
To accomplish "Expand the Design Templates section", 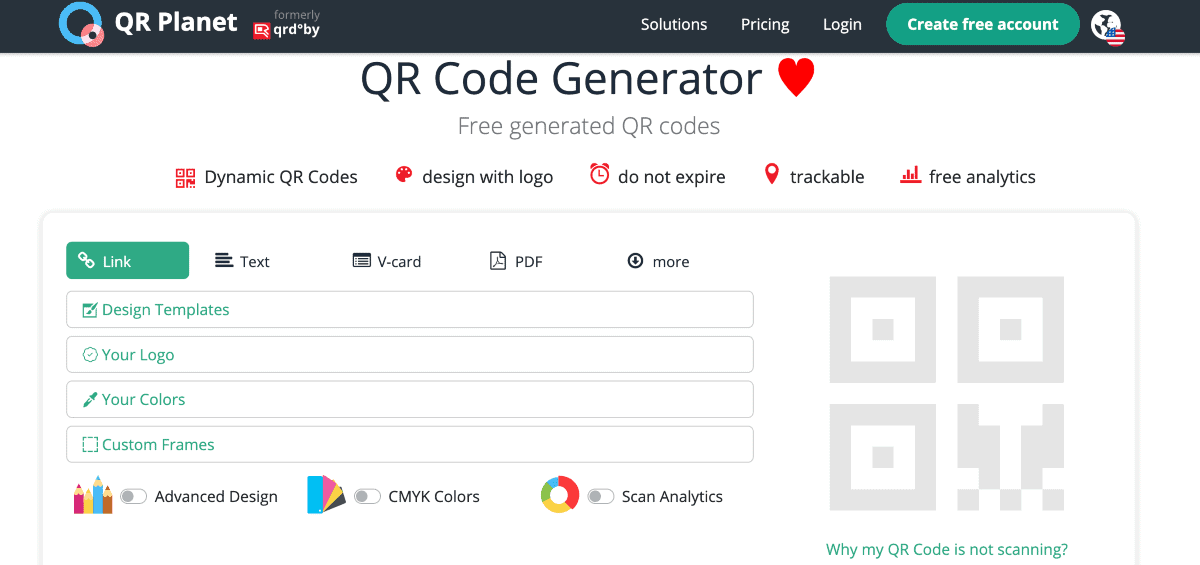I will point(409,310).
